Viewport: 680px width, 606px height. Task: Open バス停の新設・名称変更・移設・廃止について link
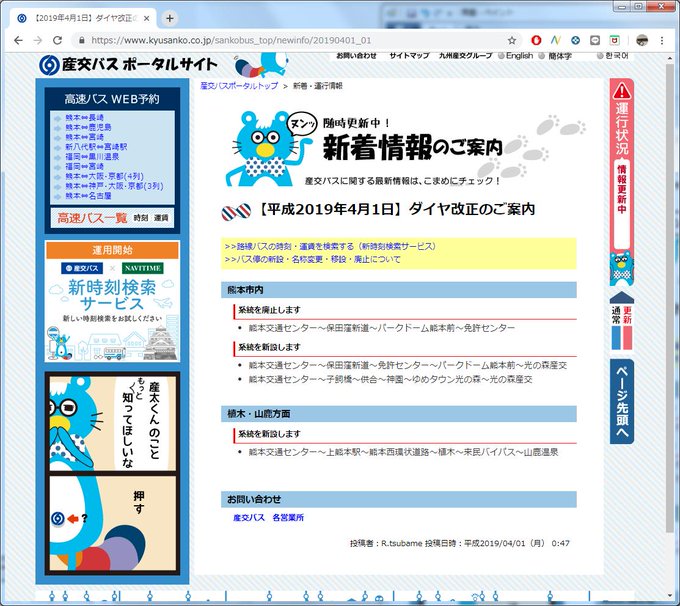click(312, 259)
